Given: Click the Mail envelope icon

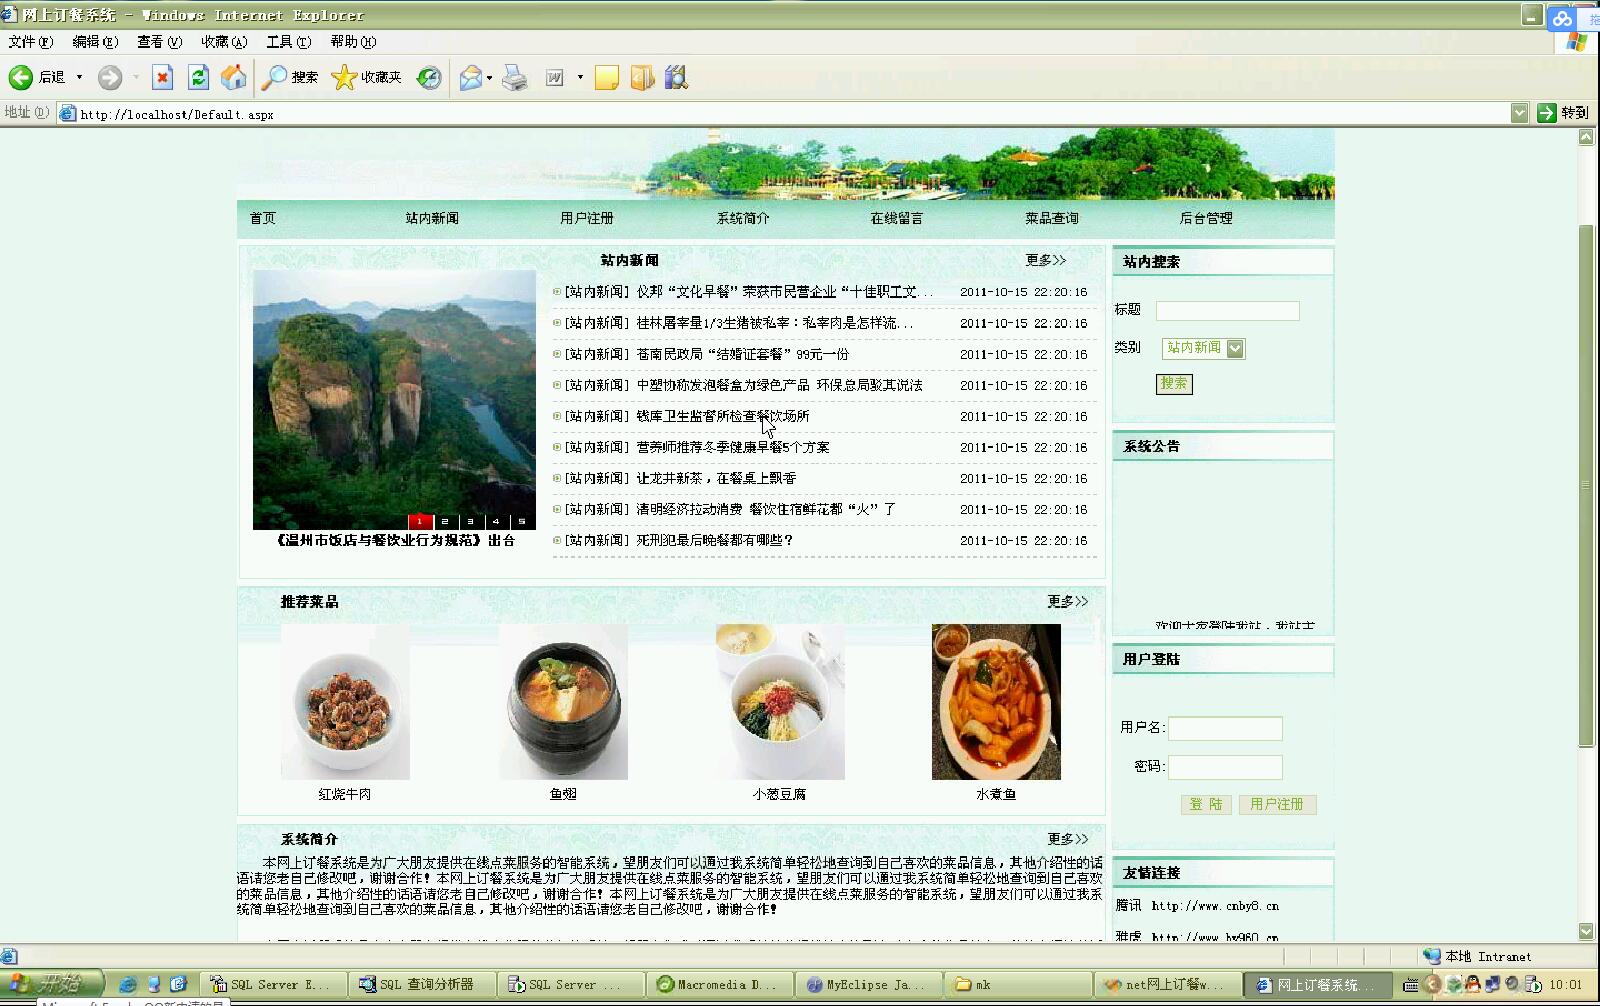Looking at the screenshot, I should (470, 77).
